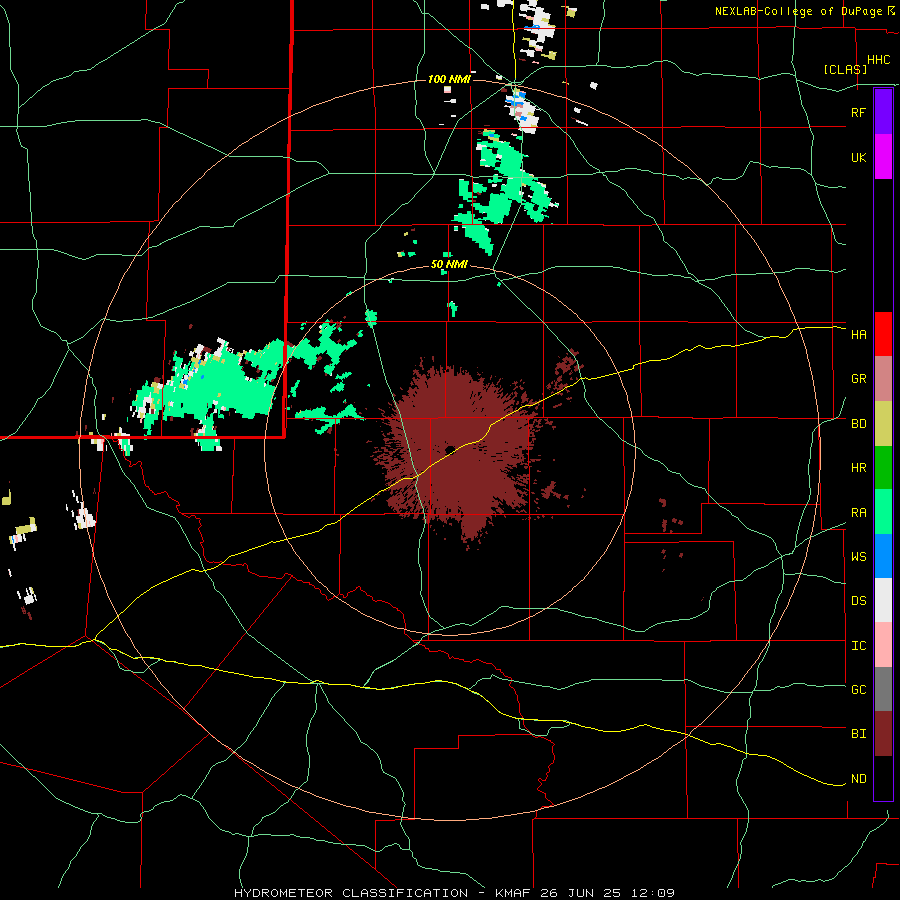This screenshot has width=900, height=900.
Task: Click the HR legend label
Action: point(858,468)
